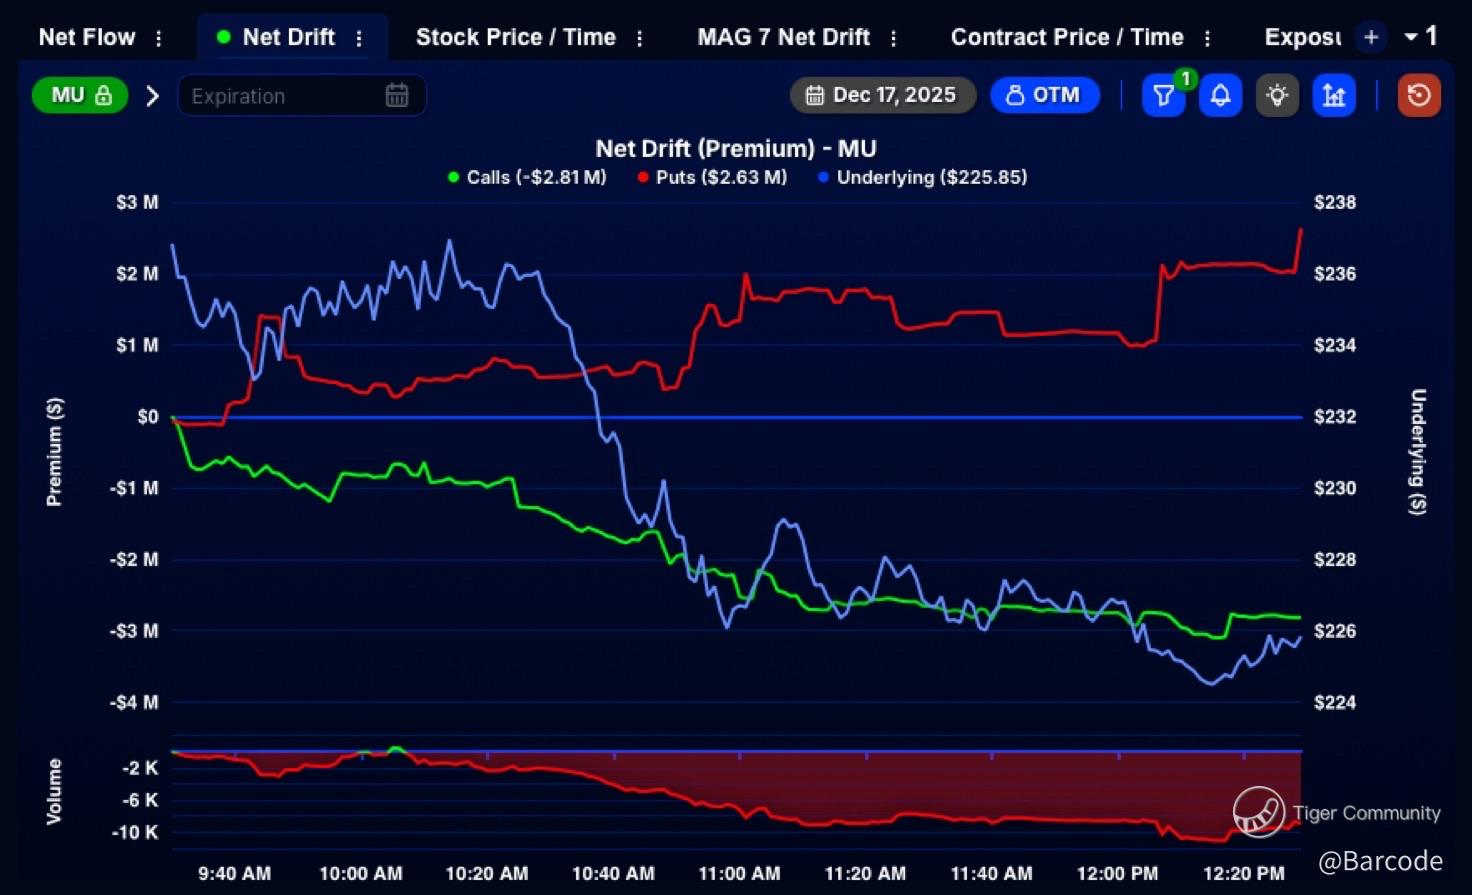1472x895 pixels.
Task: Click the 10:20 AM time axis label
Action: pos(487,873)
